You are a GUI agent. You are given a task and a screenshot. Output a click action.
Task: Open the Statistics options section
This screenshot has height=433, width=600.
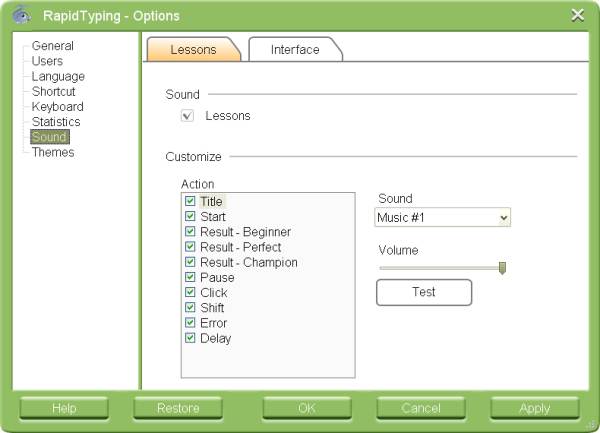tap(56, 122)
